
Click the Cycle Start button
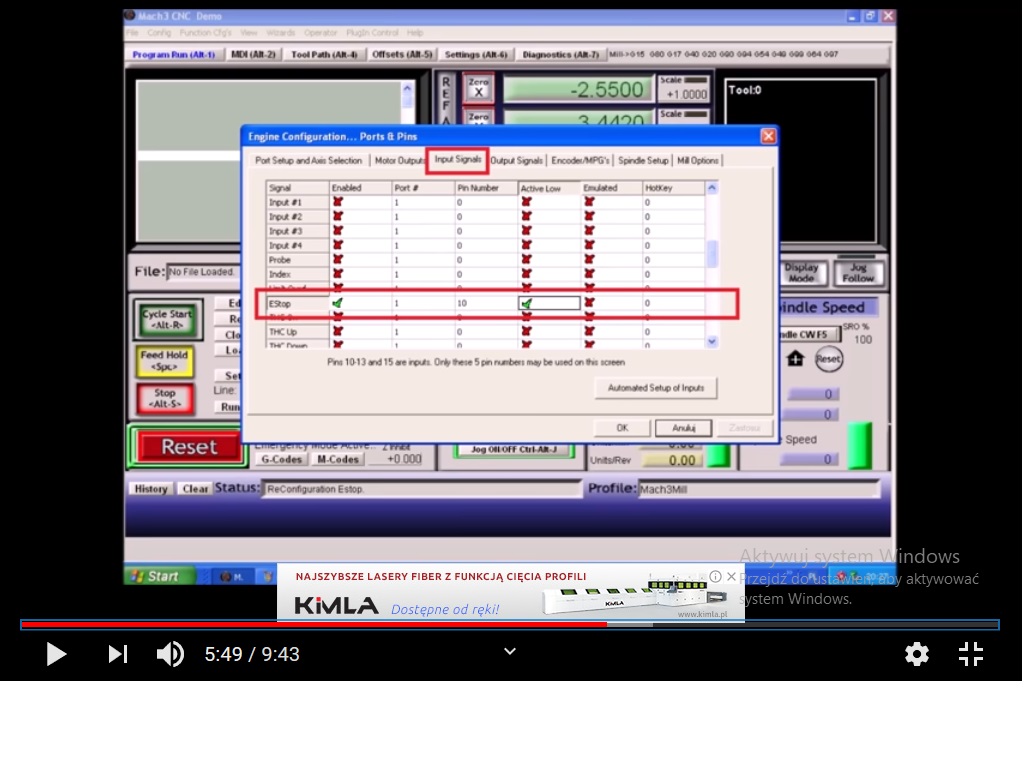pyautogui.click(x=167, y=319)
